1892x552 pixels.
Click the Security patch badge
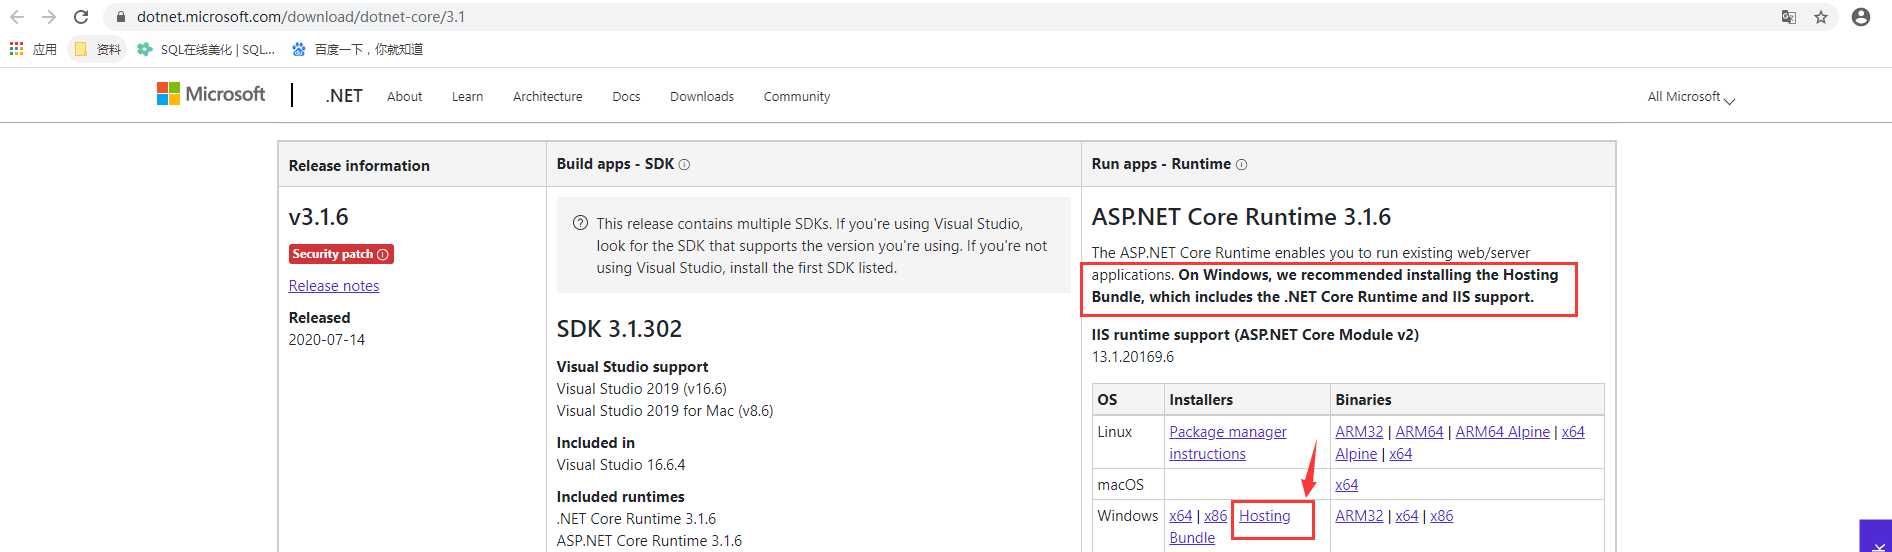[x=341, y=254]
